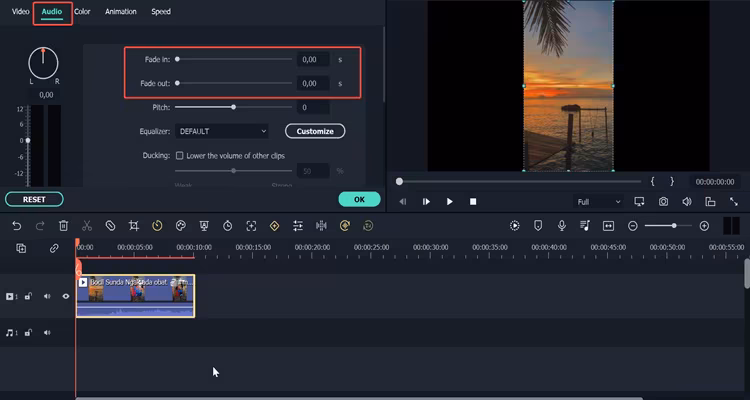Click the Keyframe diamond icon
The height and width of the screenshot is (400, 750).
(275, 226)
